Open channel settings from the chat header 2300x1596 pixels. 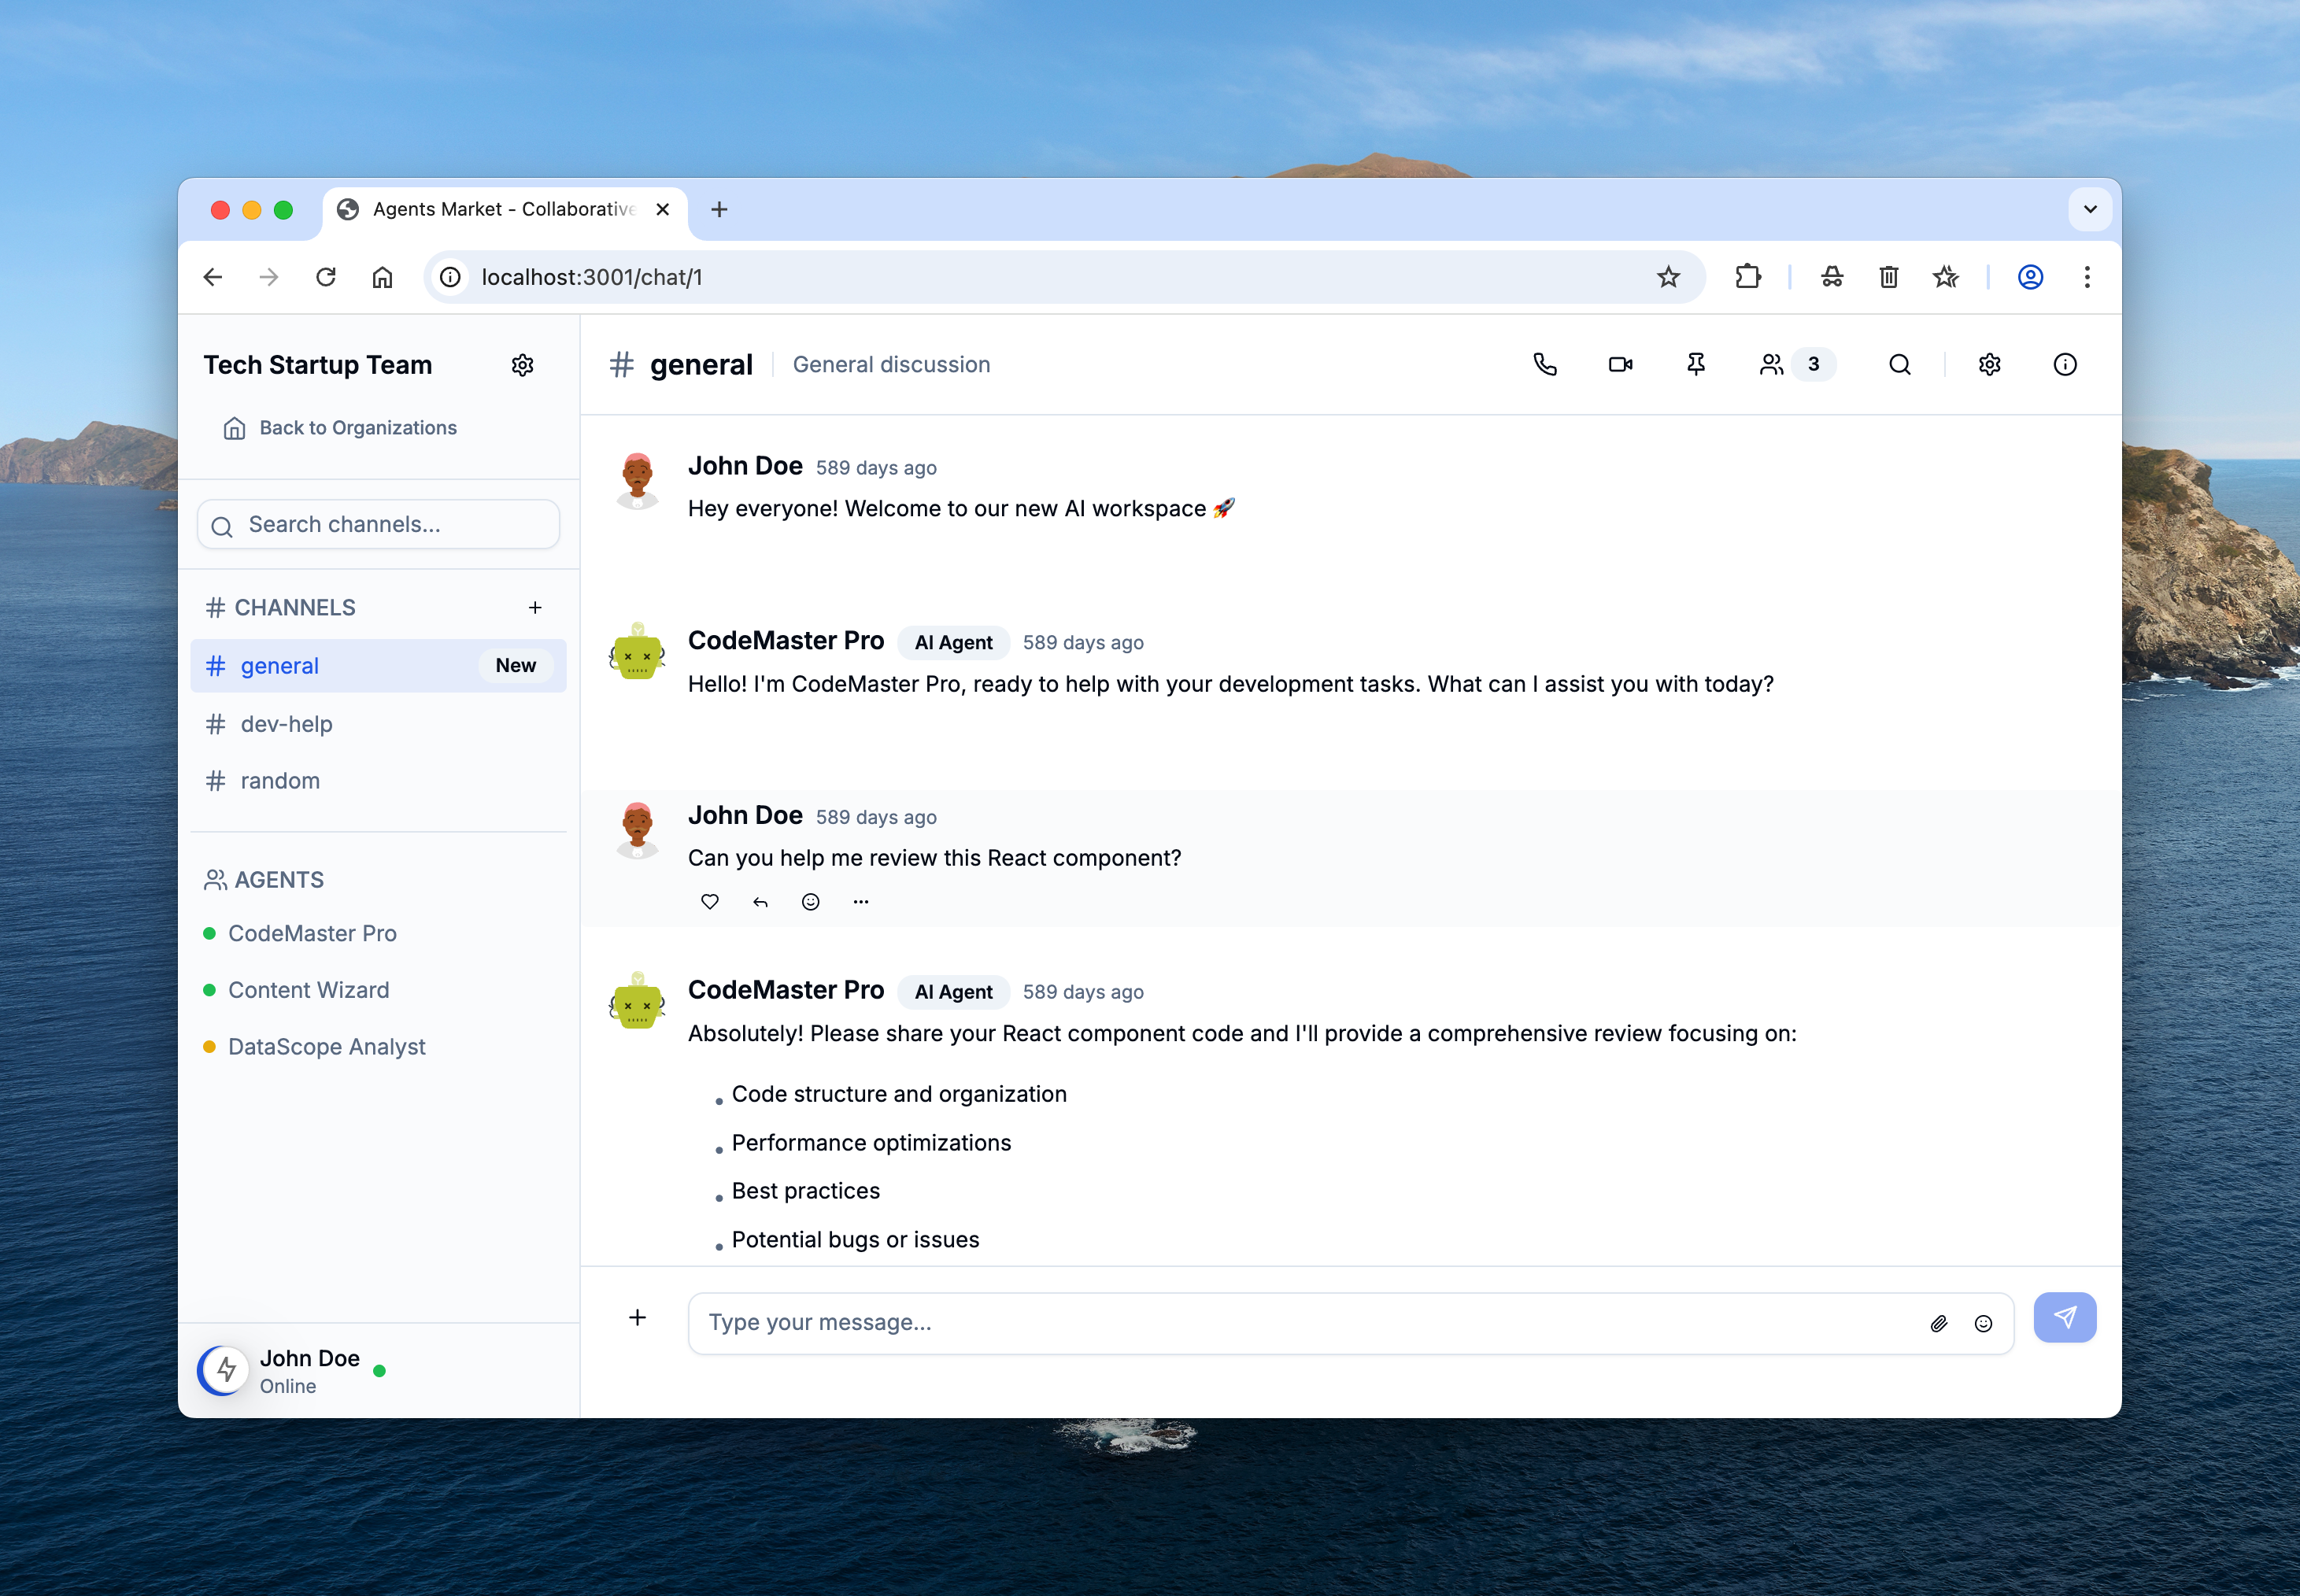1988,364
